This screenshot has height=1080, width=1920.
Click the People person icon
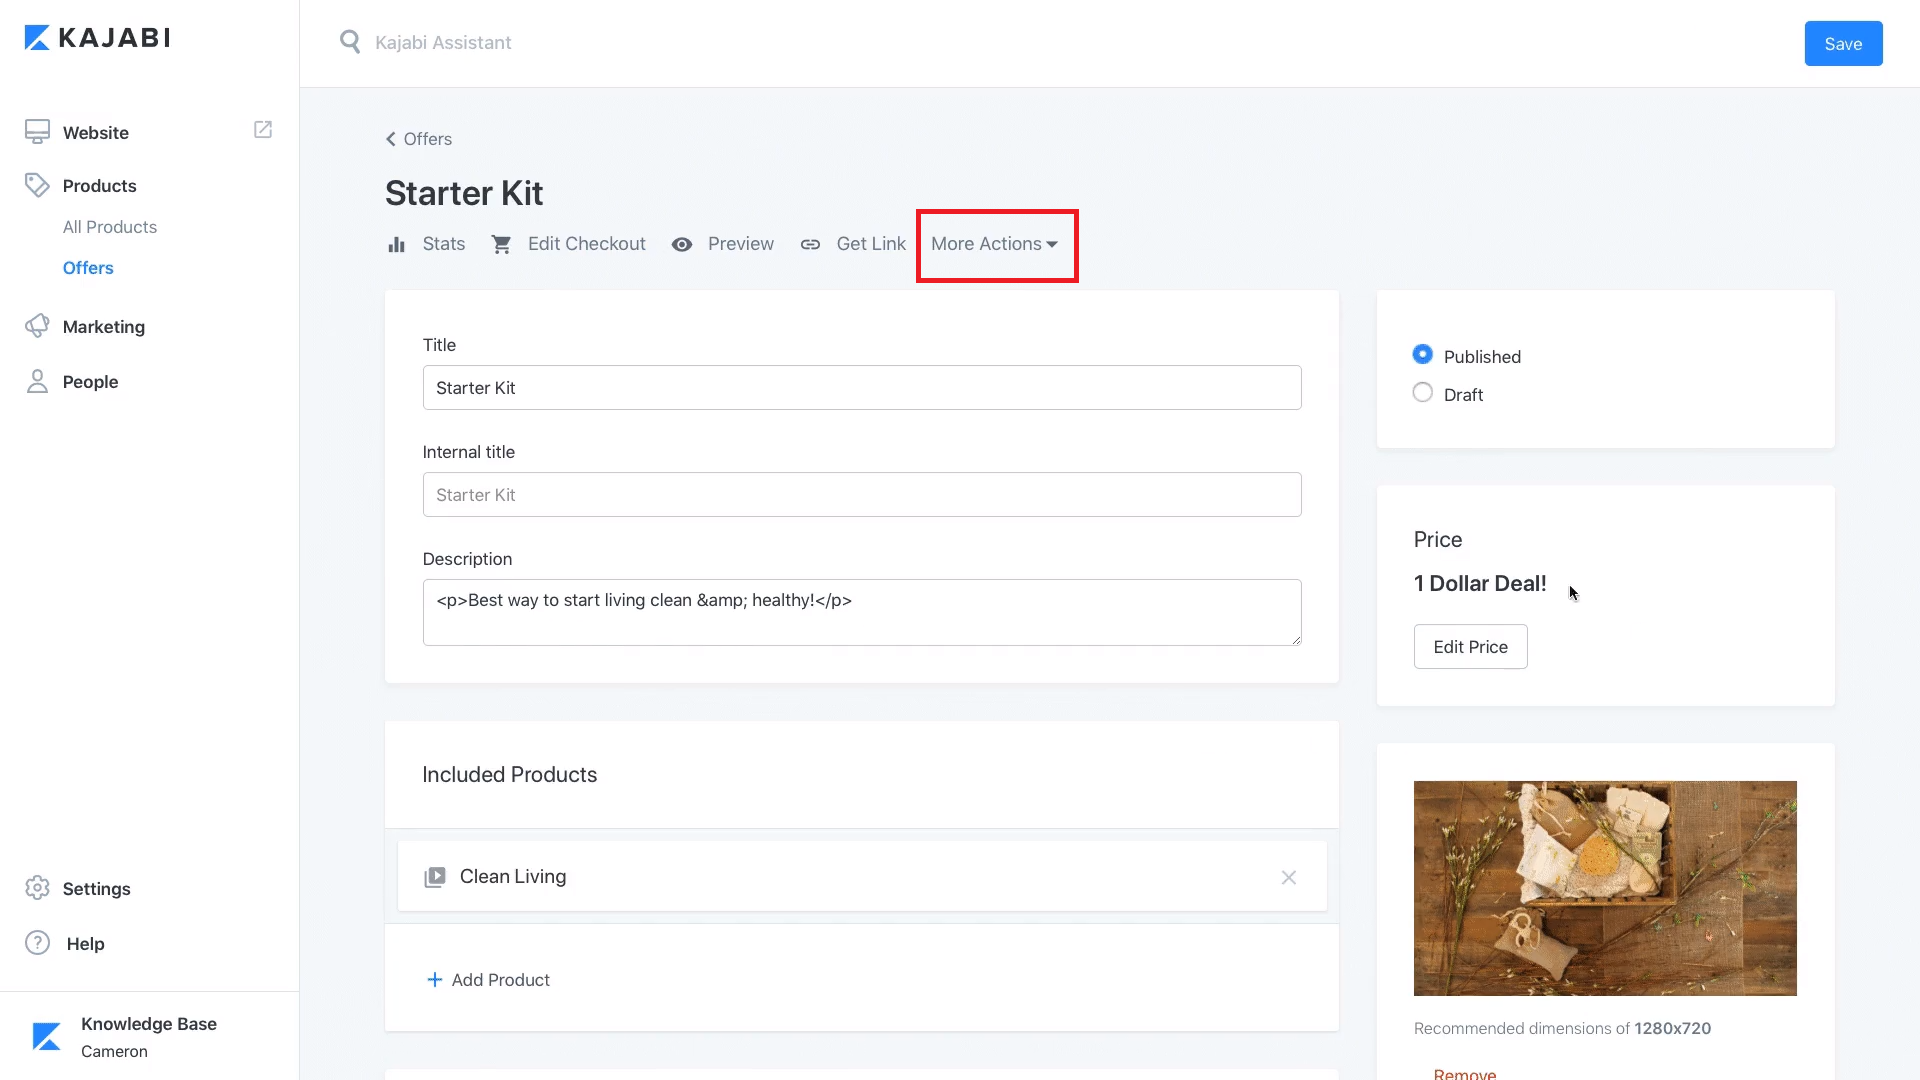[37, 381]
